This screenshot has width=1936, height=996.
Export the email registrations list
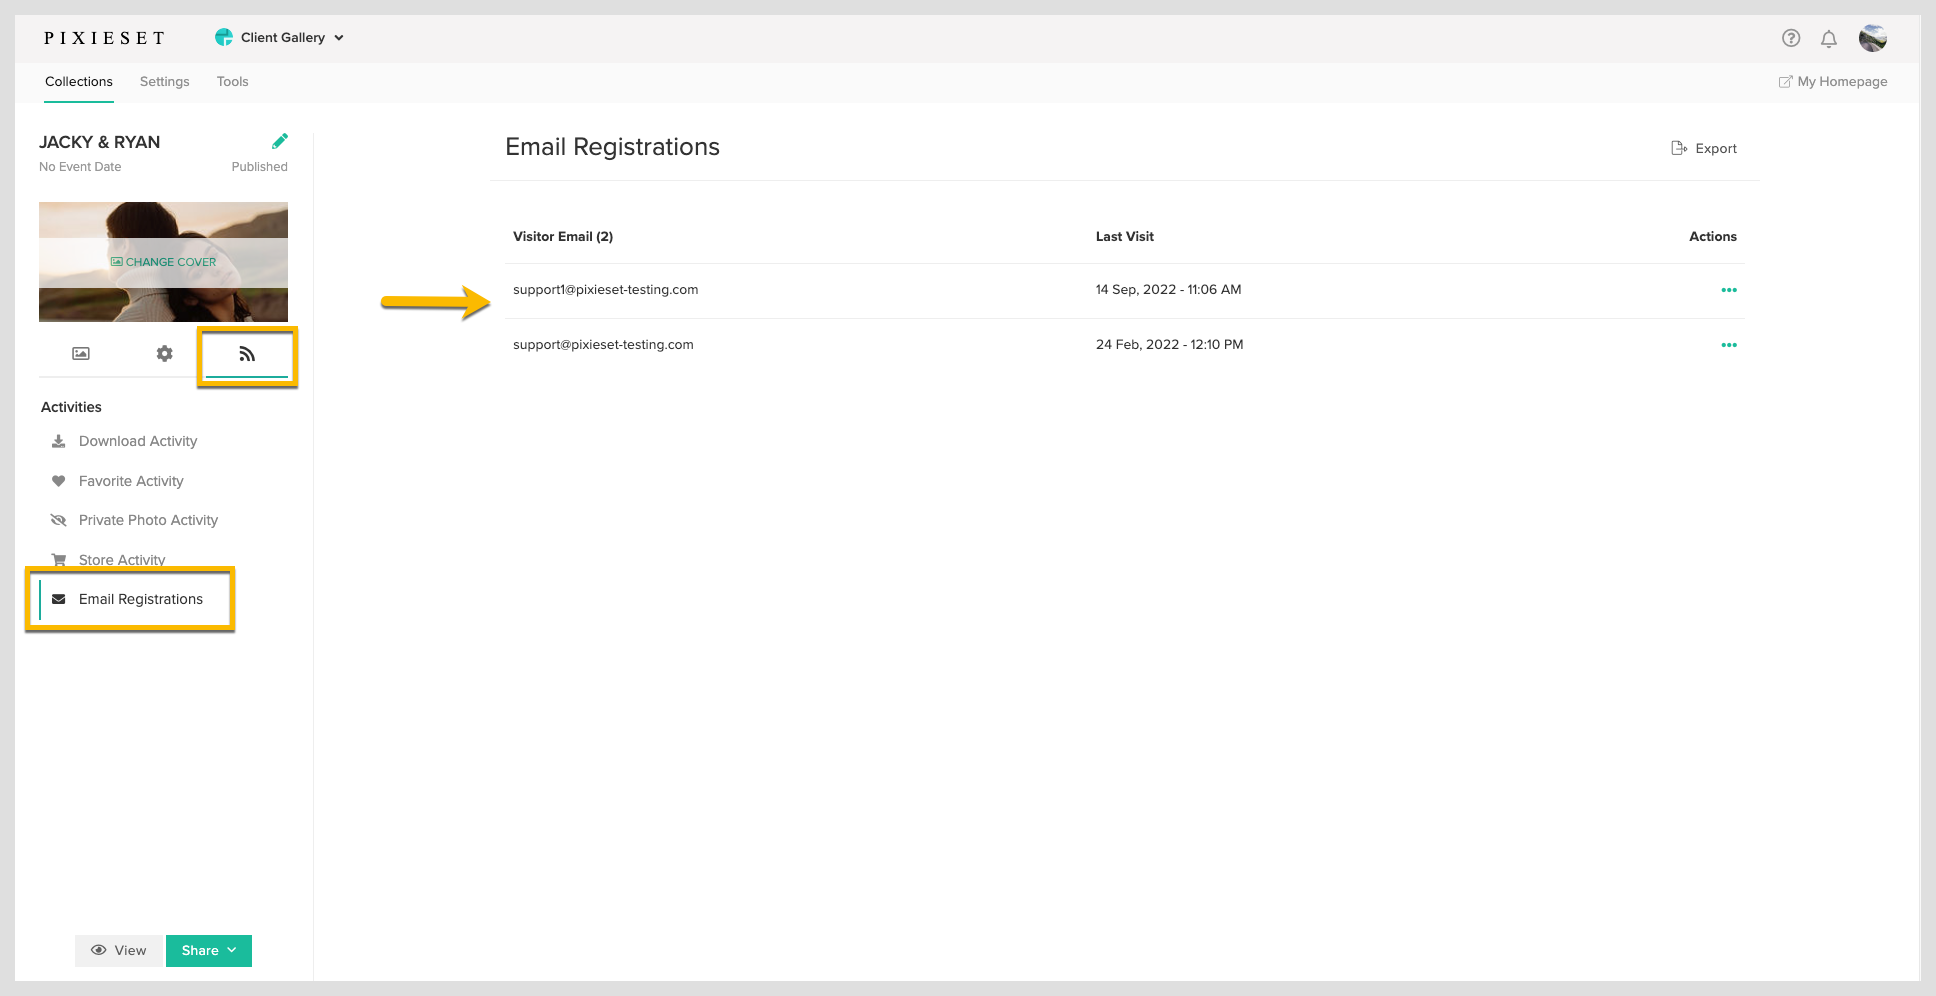click(x=1704, y=148)
